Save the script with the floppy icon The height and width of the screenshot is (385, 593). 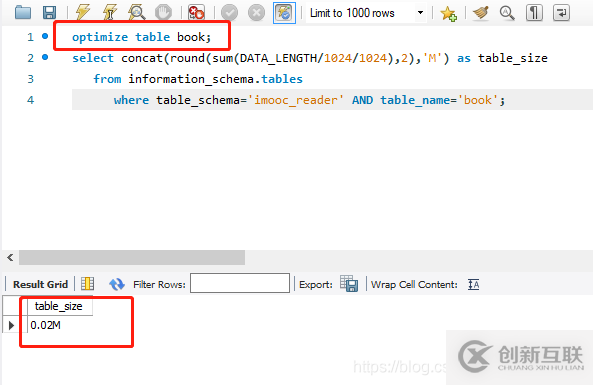[50, 12]
